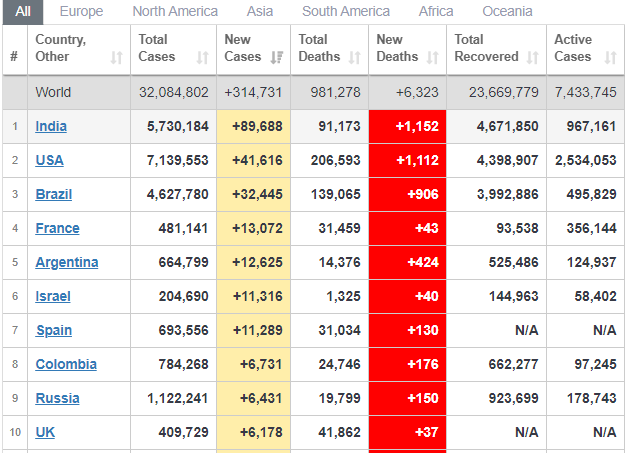This screenshot has width=625, height=453.
Task: Open the USA country link
Action: coord(49,160)
